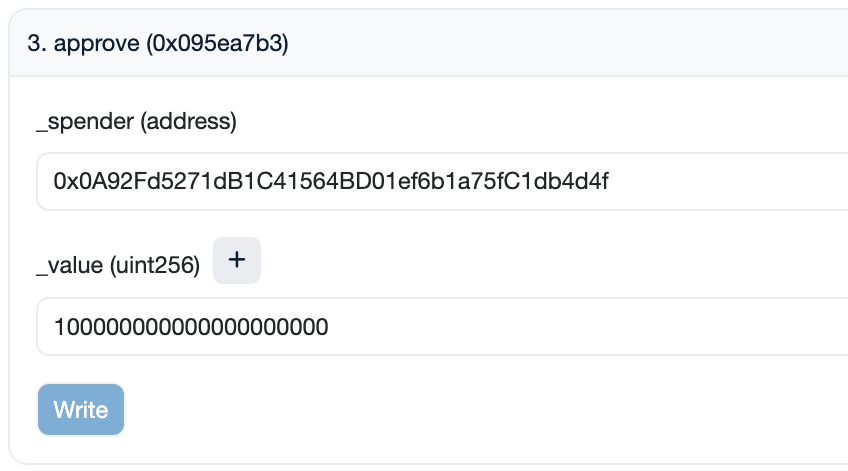Click the 100000000000000000000 amount text

(x=191, y=326)
